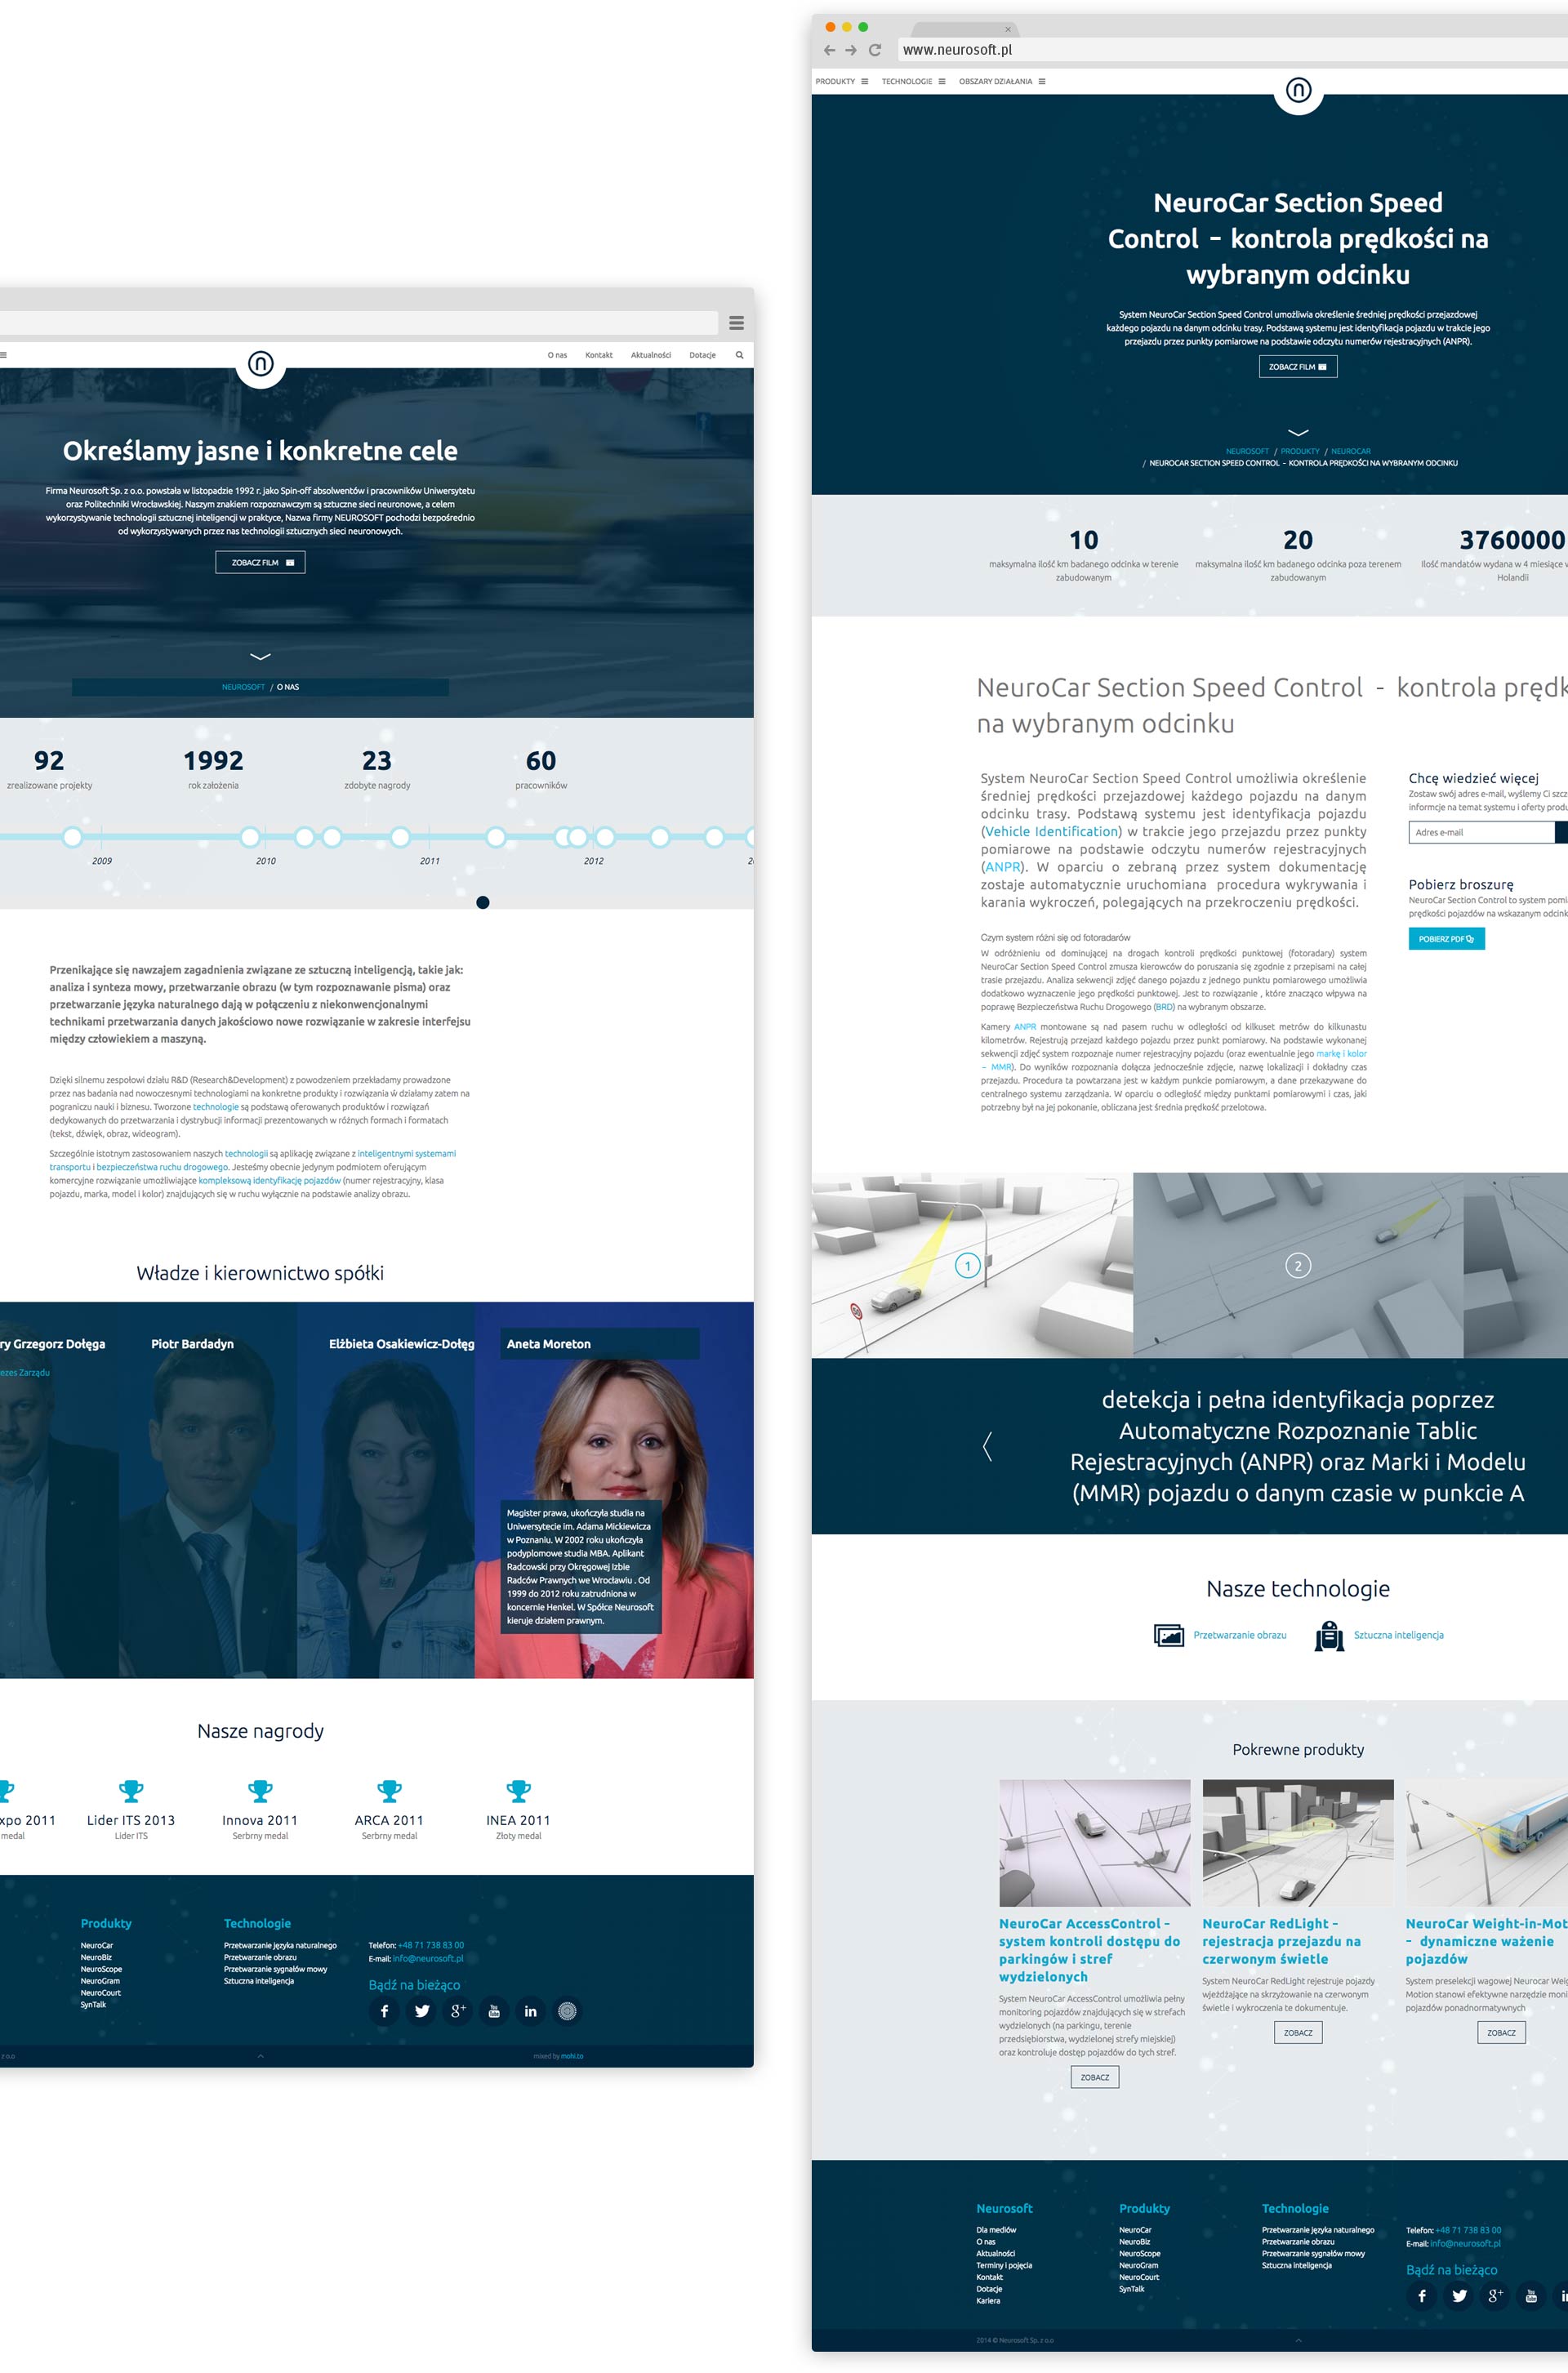
Task: Click the Adres e-mail input field
Action: click(1481, 832)
